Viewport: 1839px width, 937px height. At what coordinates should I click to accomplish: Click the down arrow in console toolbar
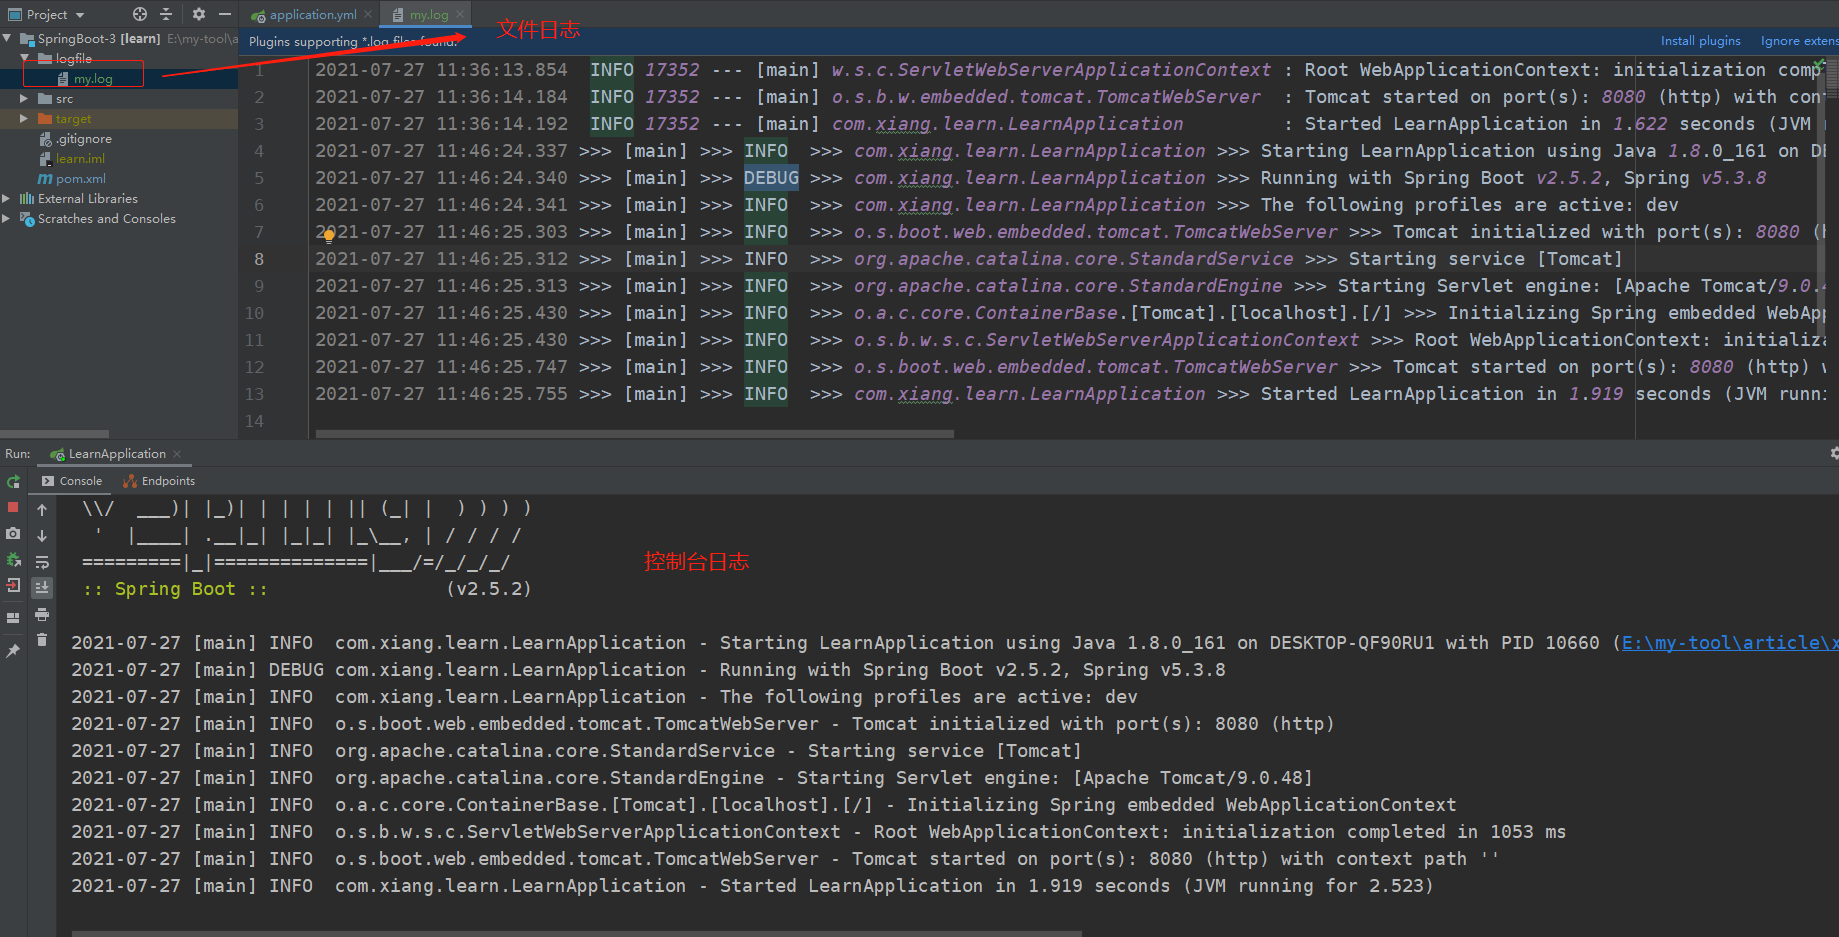coord(42,536)
